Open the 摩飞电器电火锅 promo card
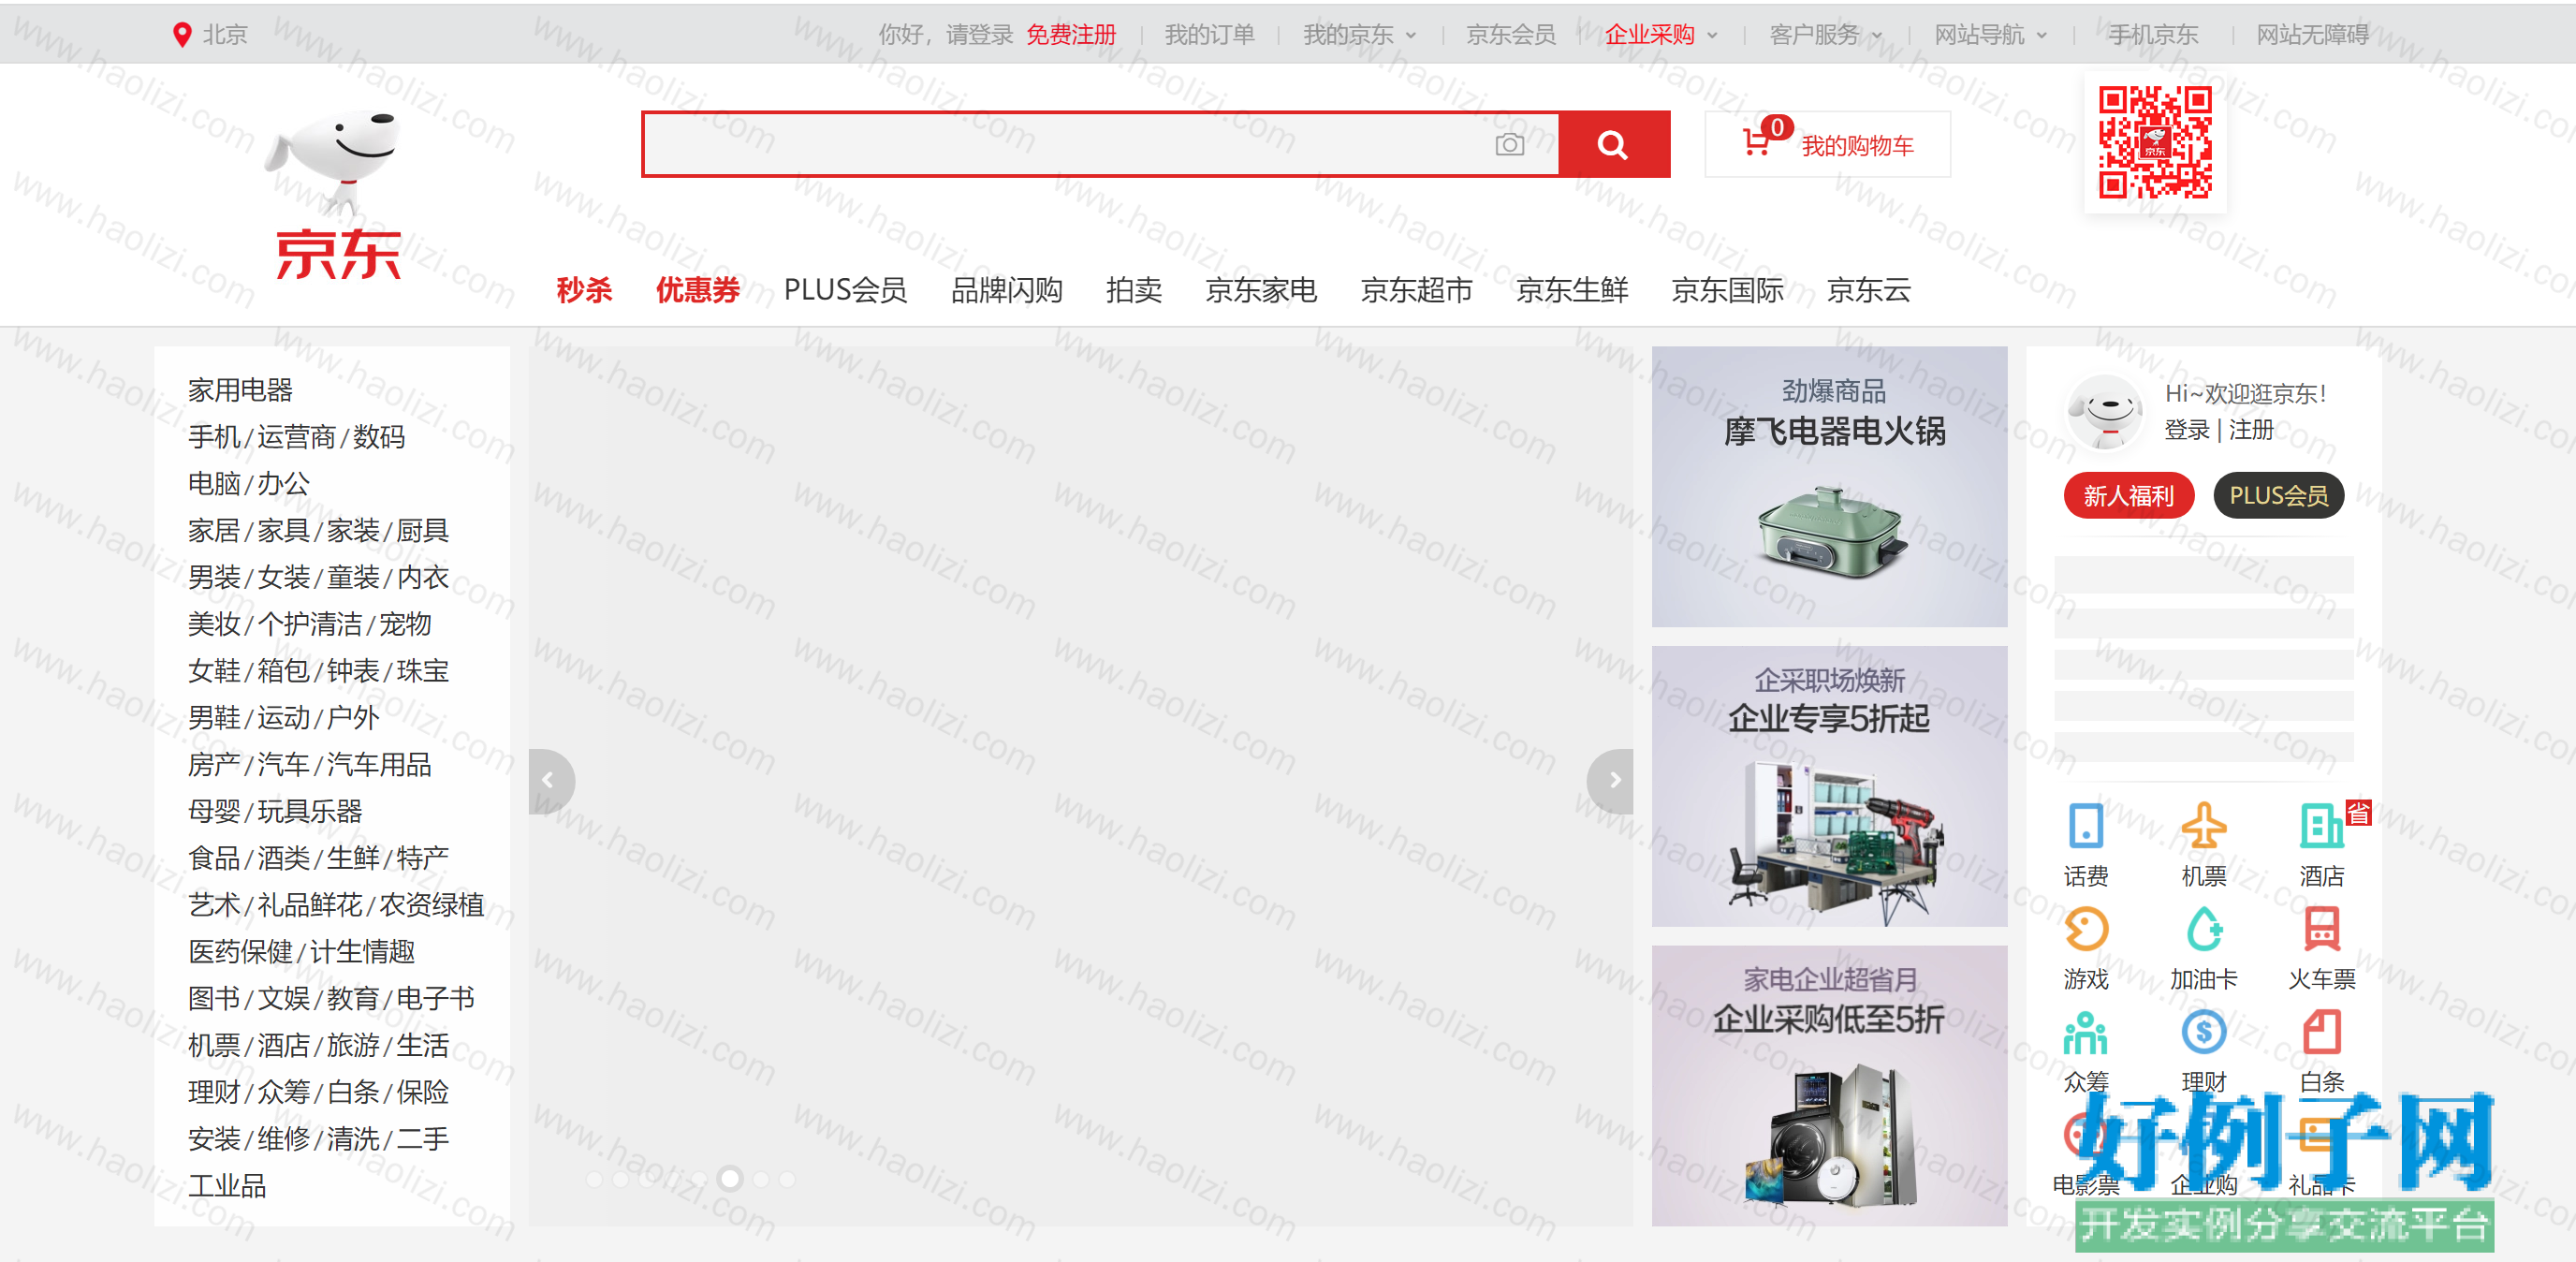The width and height of the screenshot is (2576, 1262). click(1829, 486)
